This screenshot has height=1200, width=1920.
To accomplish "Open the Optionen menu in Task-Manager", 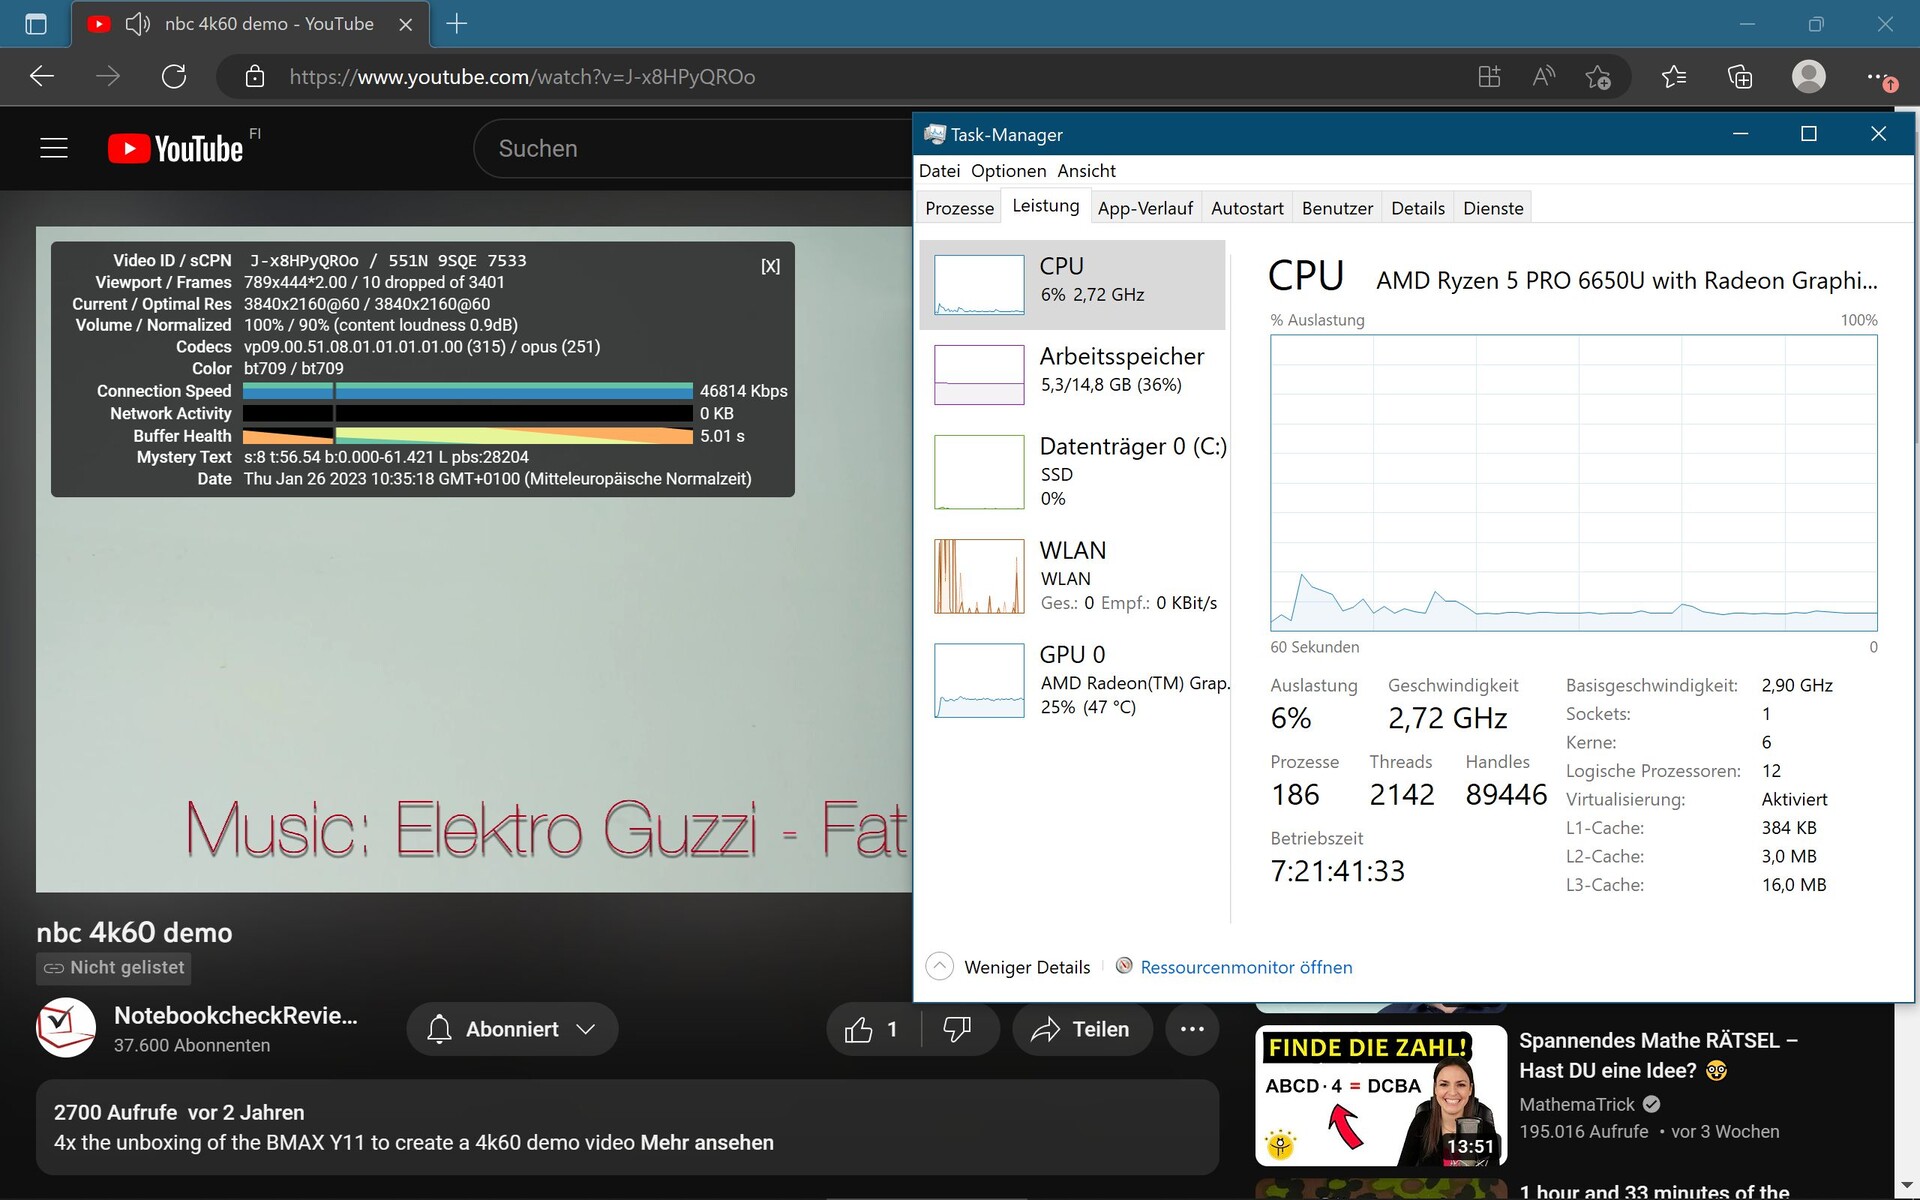I will point(1008,171).
